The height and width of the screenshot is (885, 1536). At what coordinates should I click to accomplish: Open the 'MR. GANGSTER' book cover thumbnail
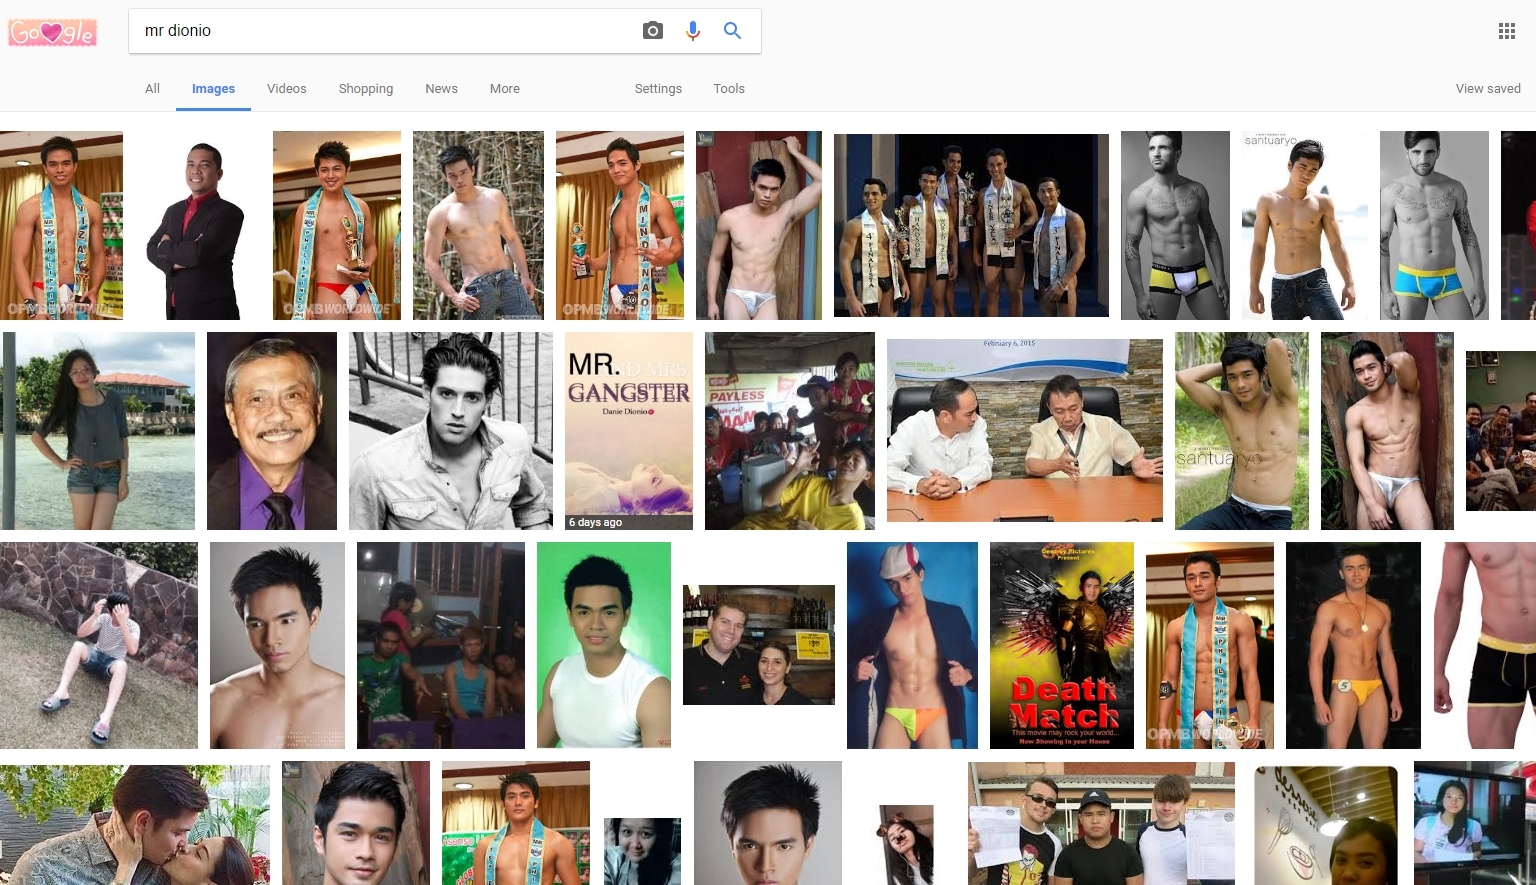(629, 431)
